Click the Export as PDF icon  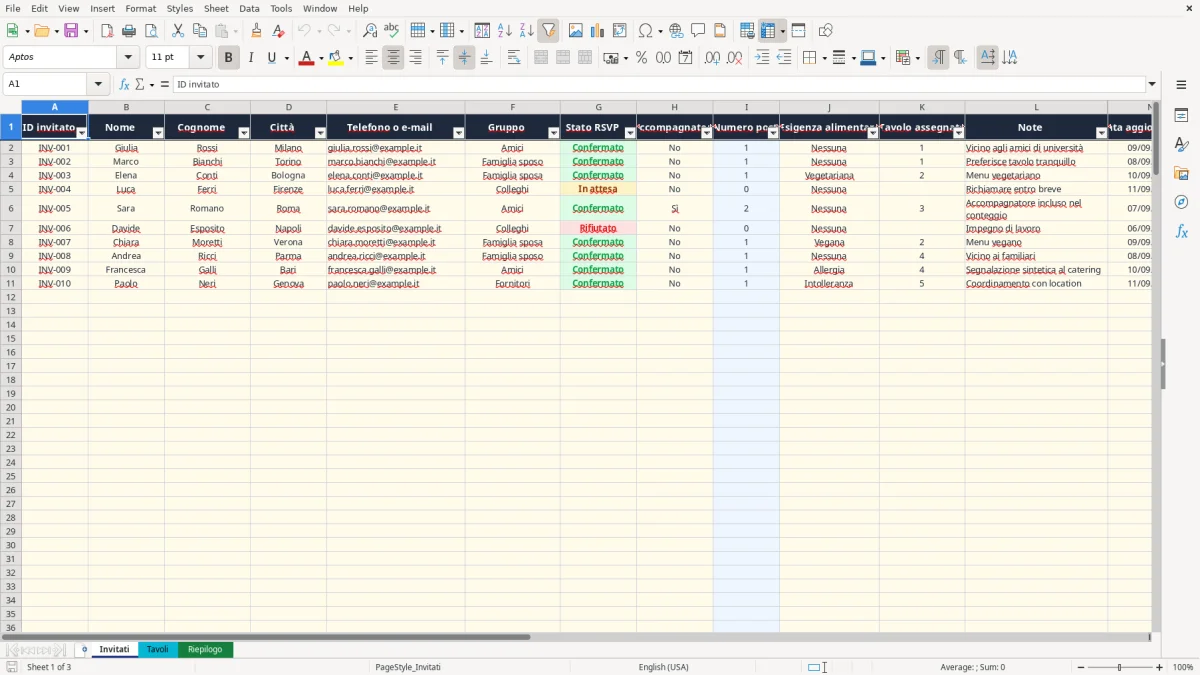coord(107,31)
